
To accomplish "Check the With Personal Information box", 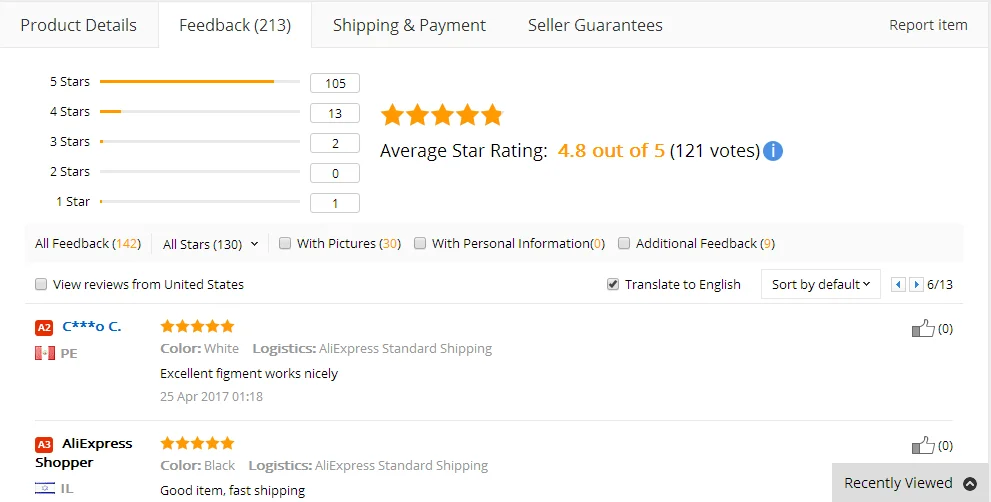I will pos(420,243).
